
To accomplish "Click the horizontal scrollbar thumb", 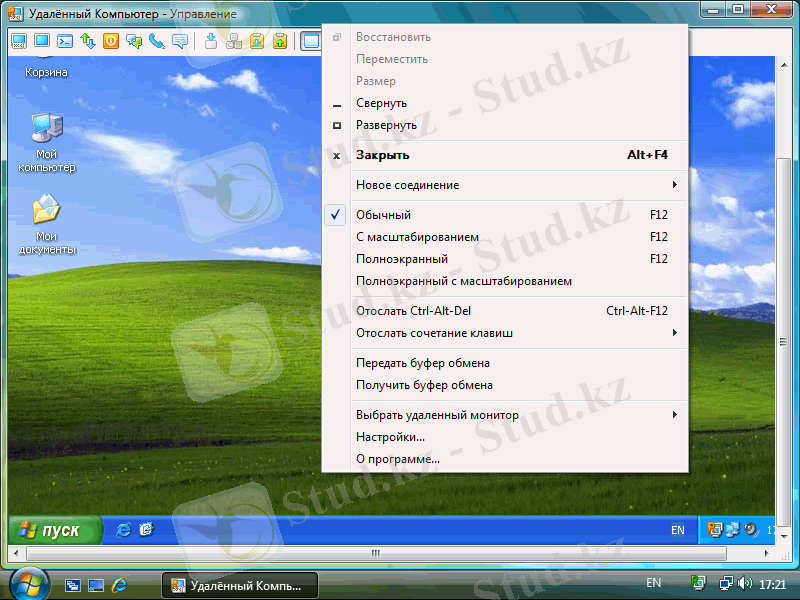I will point(374,552).
